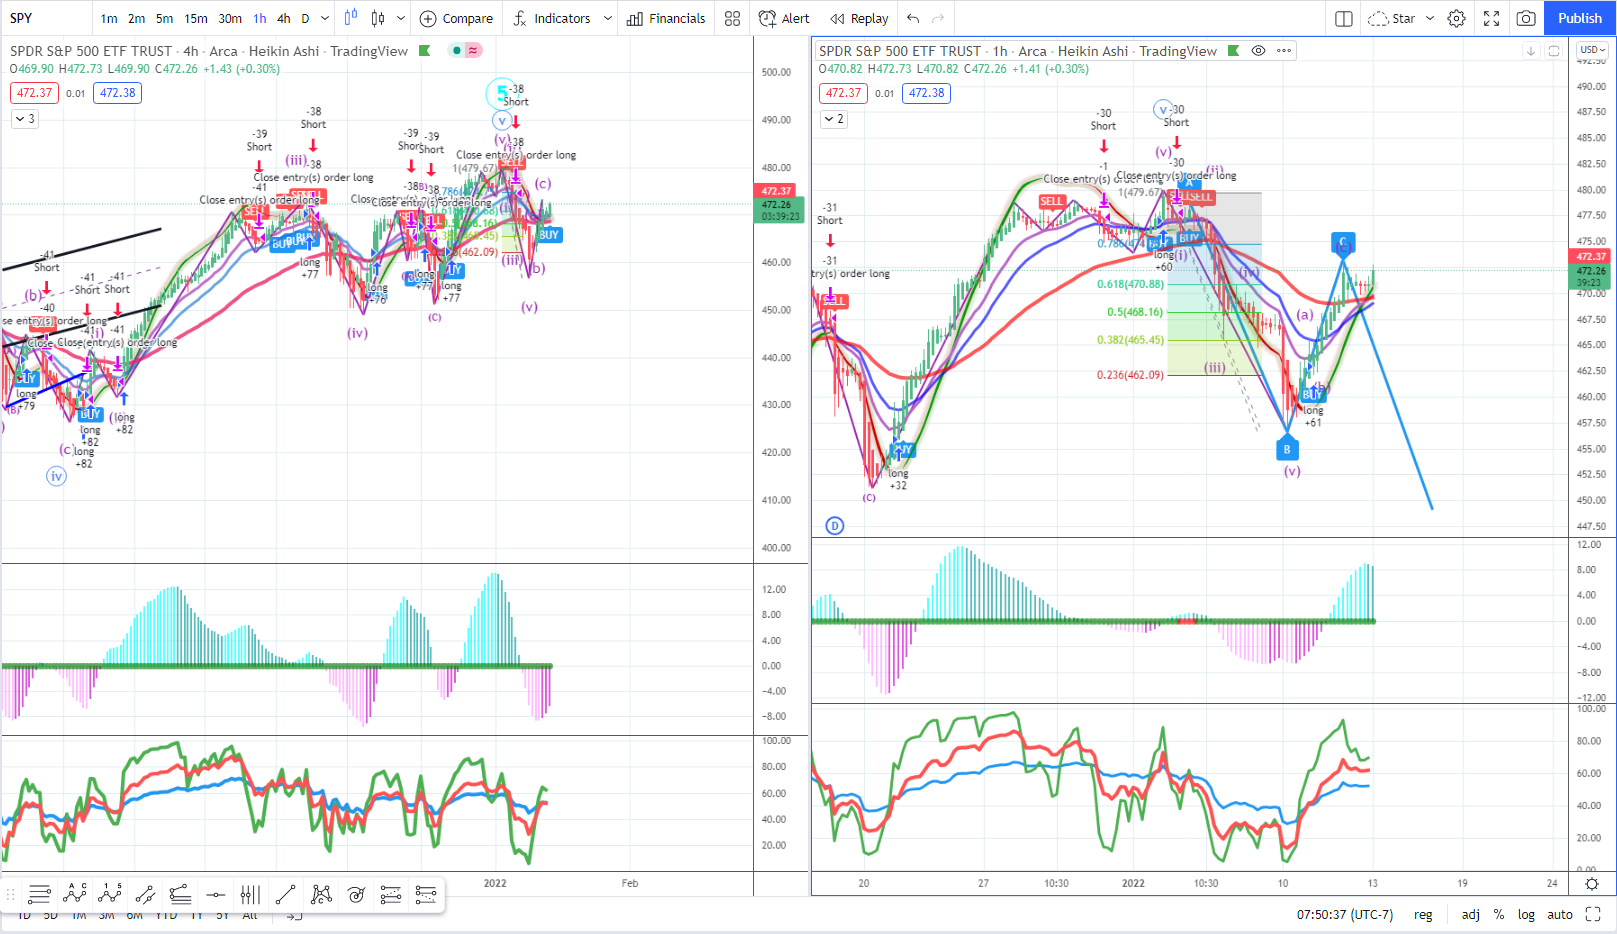Toggle log scale at bottom
The height and width of the screenshot is (934, 1617).
pos(1526,914)
